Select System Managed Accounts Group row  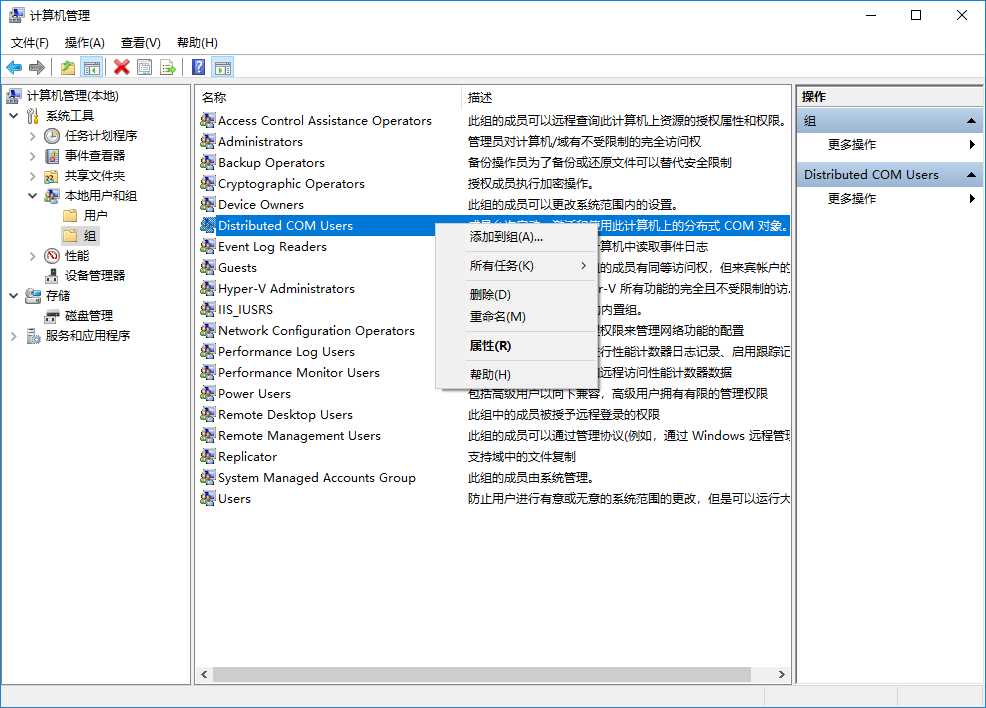tap(494, 477)
